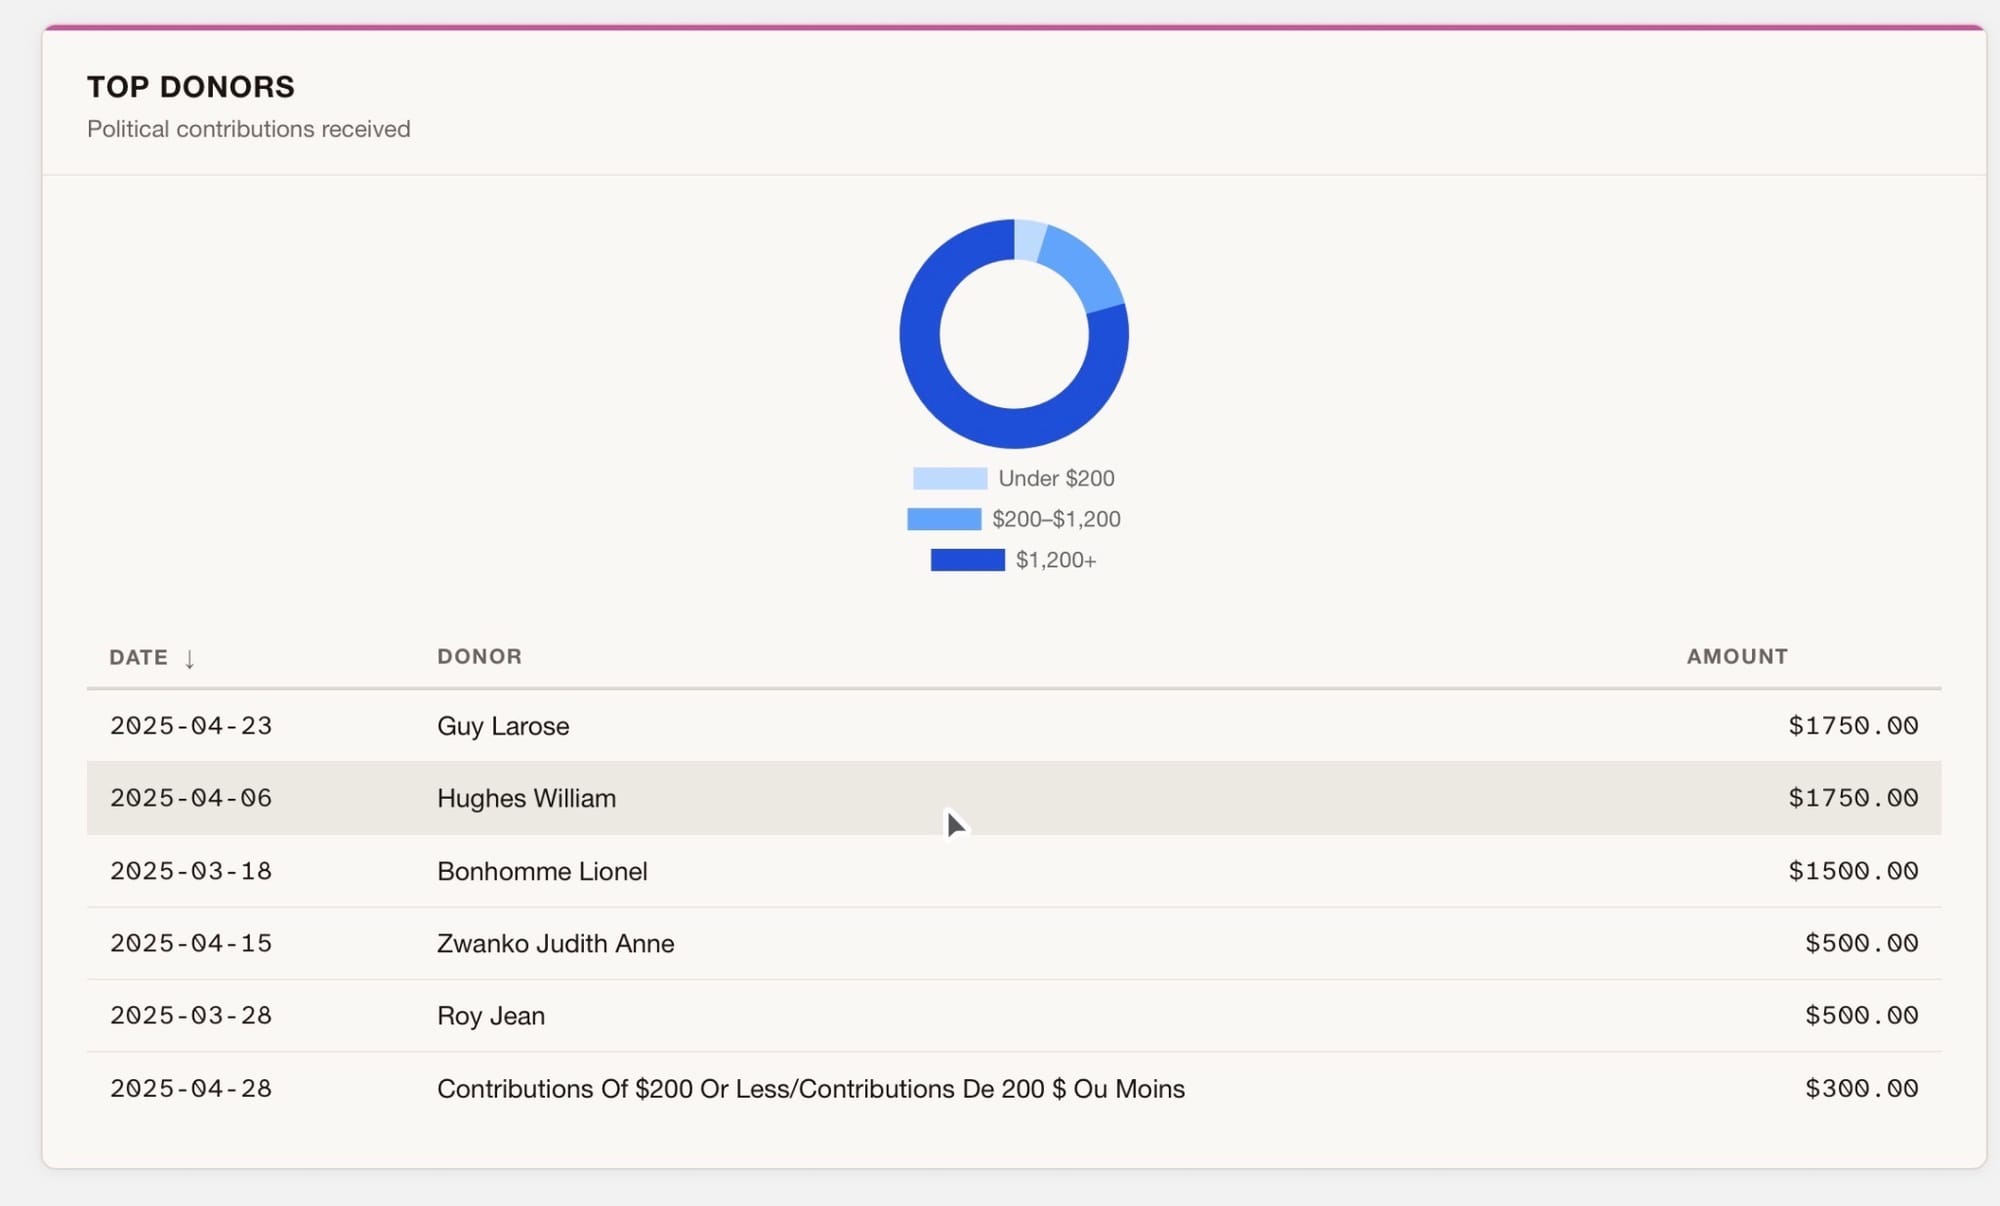Sort table by DONOR column header

[479, 656]
